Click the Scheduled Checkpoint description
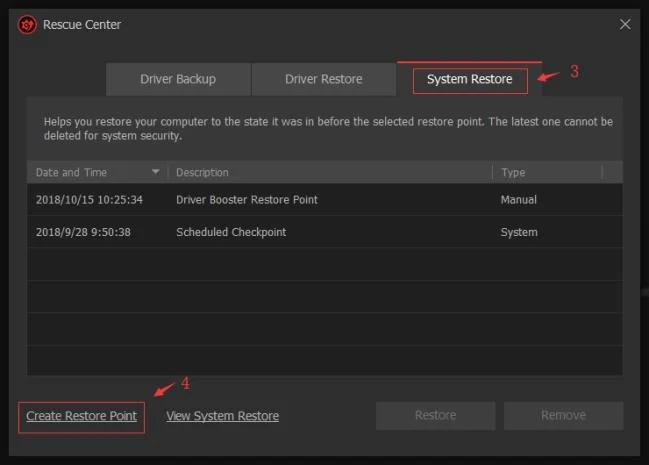 [x=231, y=232]
